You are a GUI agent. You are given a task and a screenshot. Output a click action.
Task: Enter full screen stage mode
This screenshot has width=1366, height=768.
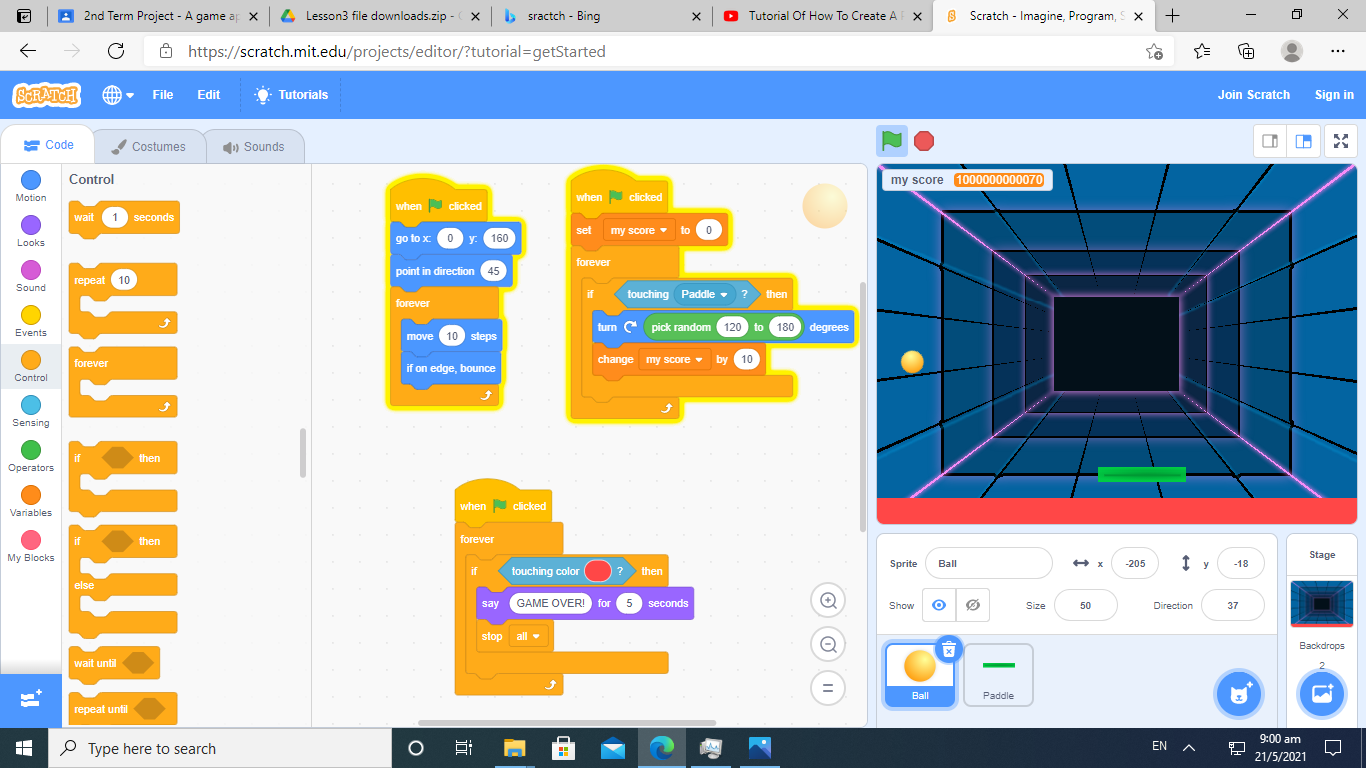coord(1340,141)
